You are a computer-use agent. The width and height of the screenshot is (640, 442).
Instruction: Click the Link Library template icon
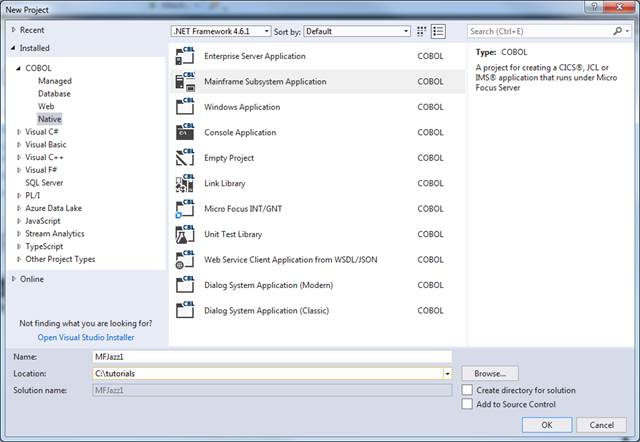point(185,183)
